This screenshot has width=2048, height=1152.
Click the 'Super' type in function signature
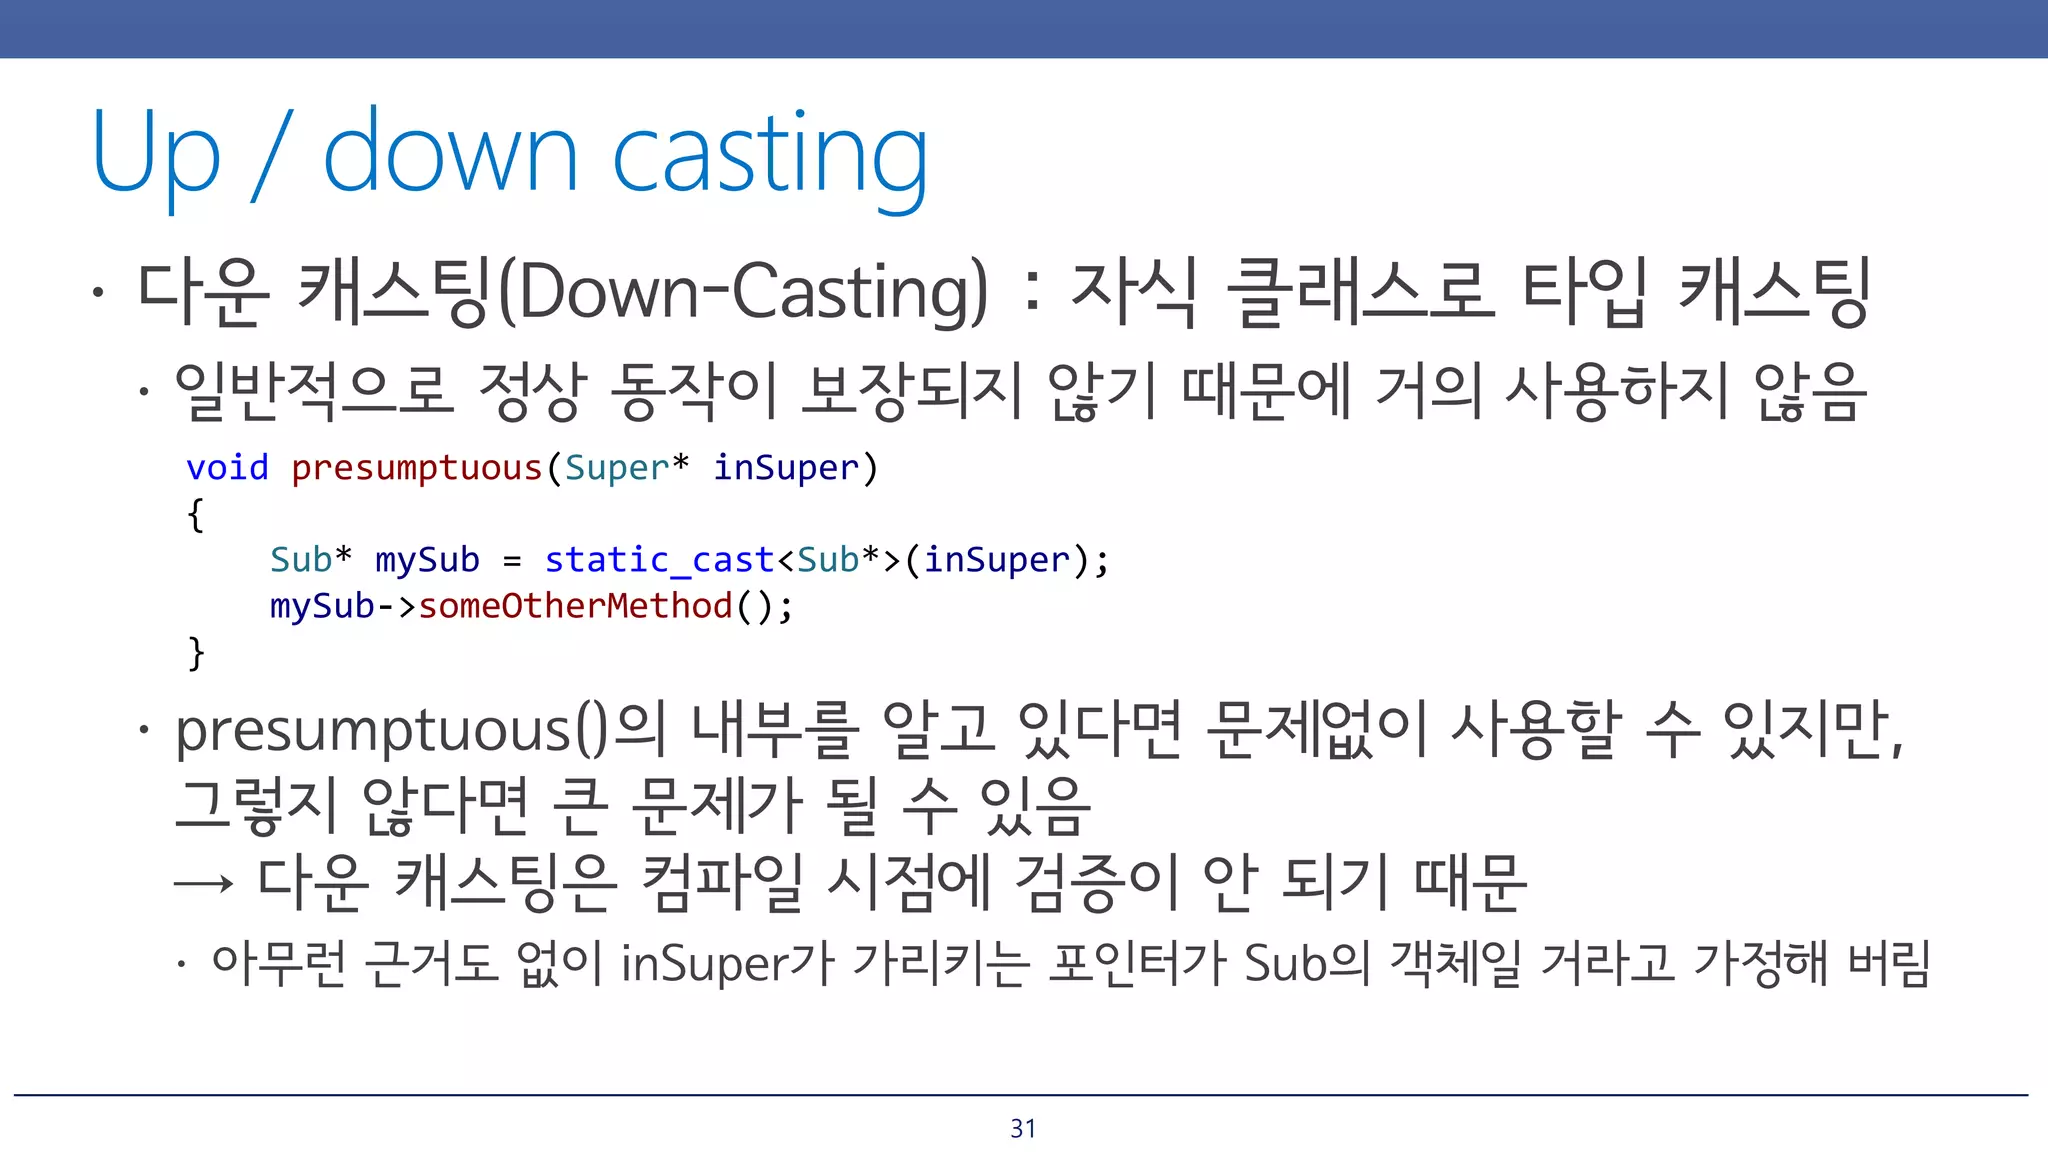point(617,468)
